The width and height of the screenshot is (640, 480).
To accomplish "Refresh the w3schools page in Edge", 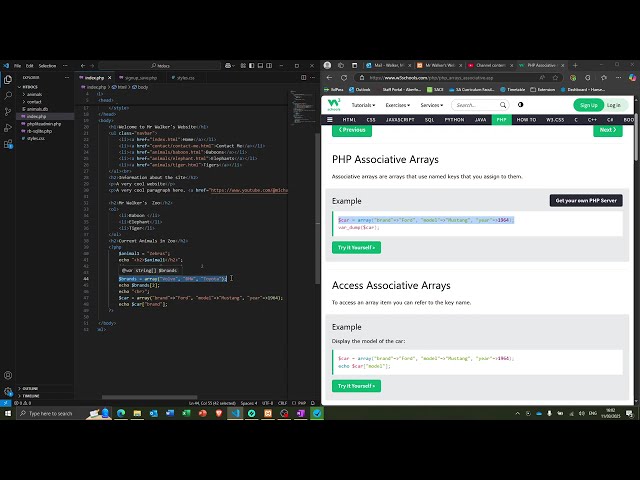I will click(x=344, y=78).
